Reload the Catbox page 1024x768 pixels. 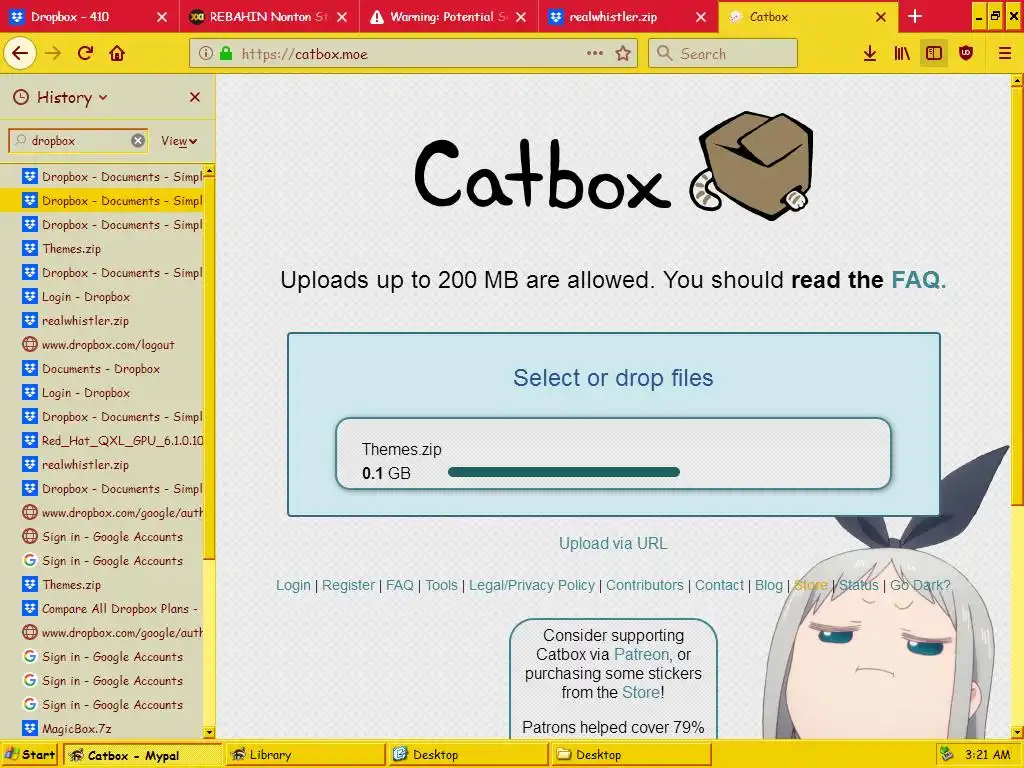86,54
